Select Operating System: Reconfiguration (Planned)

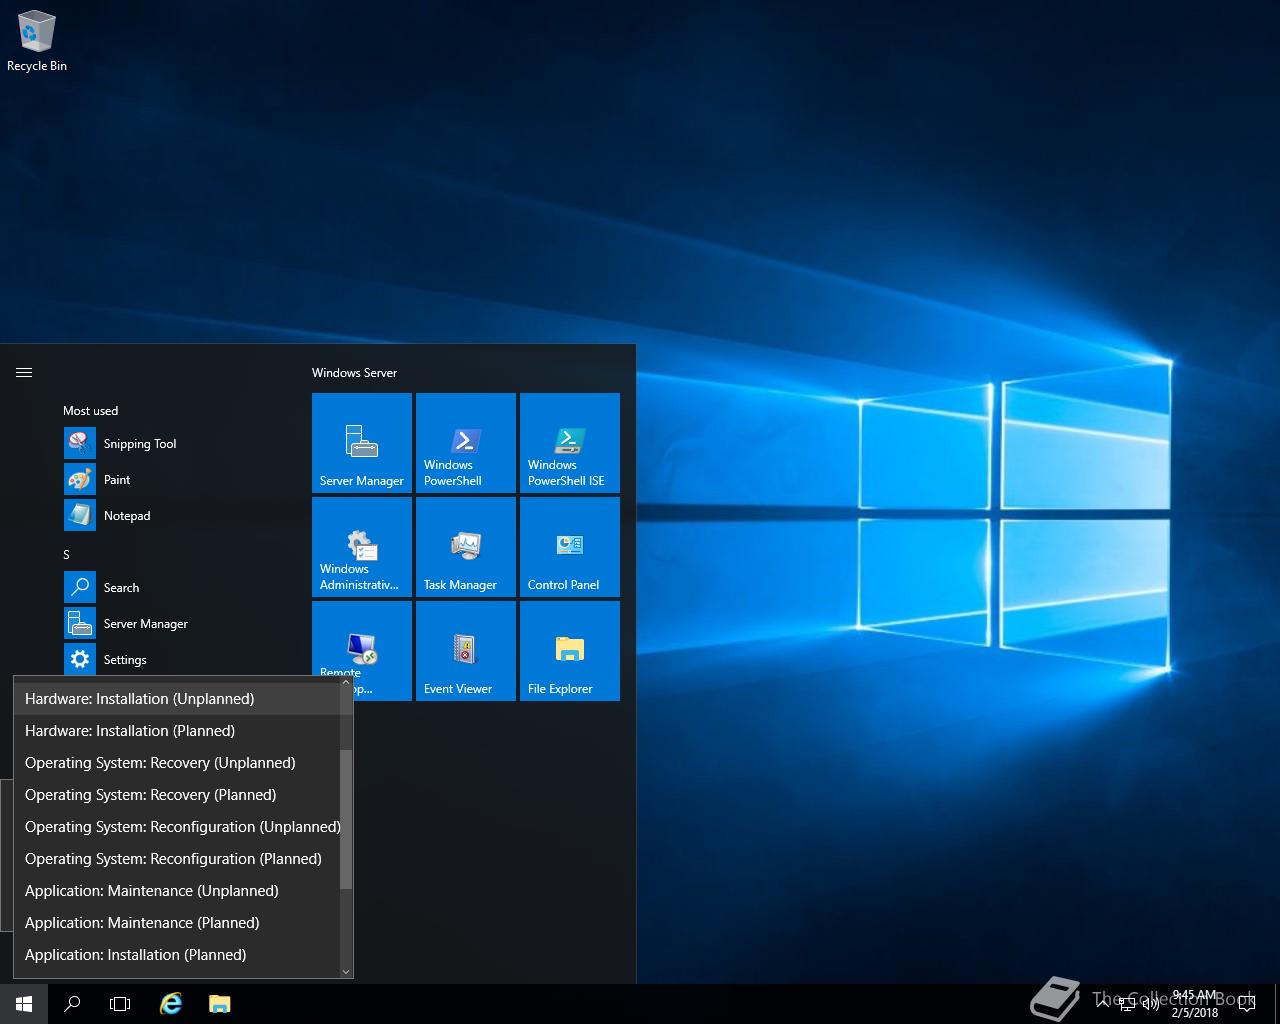(173, 859)
